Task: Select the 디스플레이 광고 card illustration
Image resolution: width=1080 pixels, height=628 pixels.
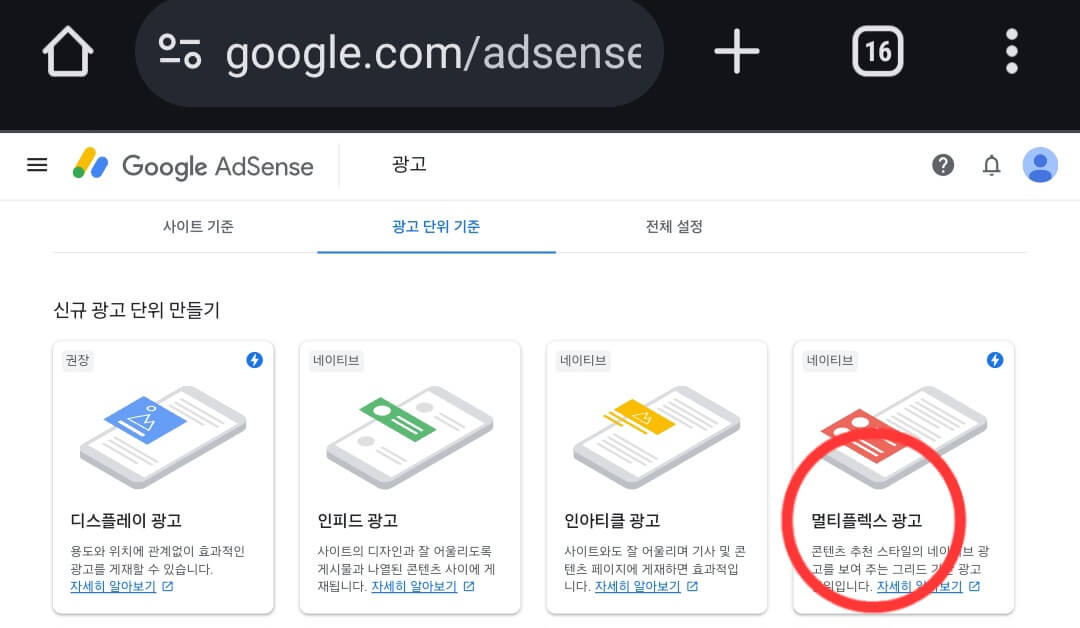Action: [163, 436]
